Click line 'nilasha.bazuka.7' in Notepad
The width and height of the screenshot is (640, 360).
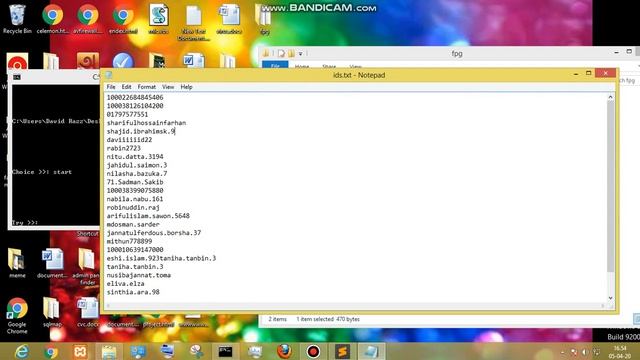tap(137, 173)
